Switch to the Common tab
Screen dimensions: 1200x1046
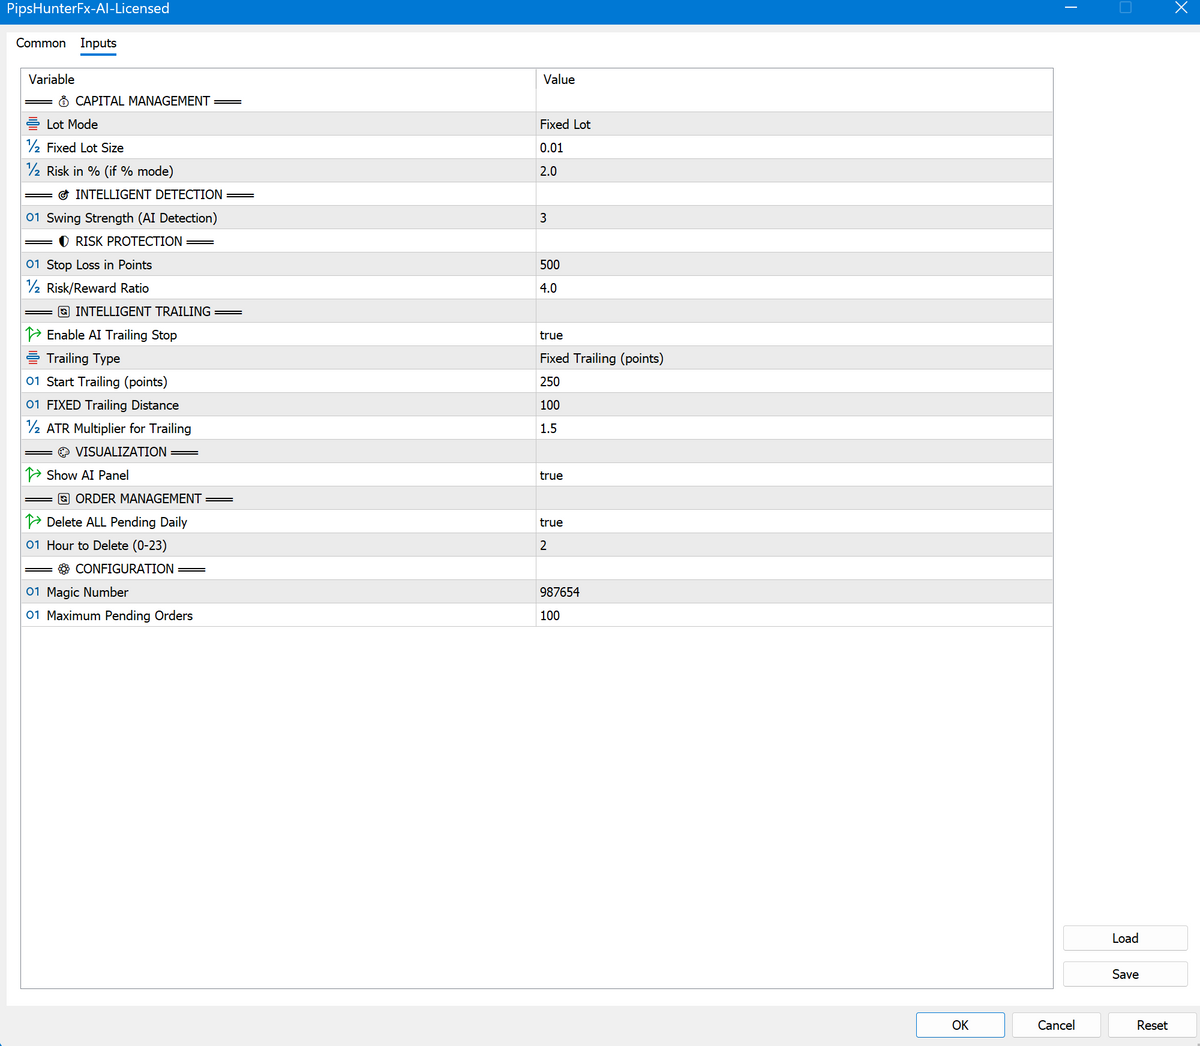[x=41, y=43]
